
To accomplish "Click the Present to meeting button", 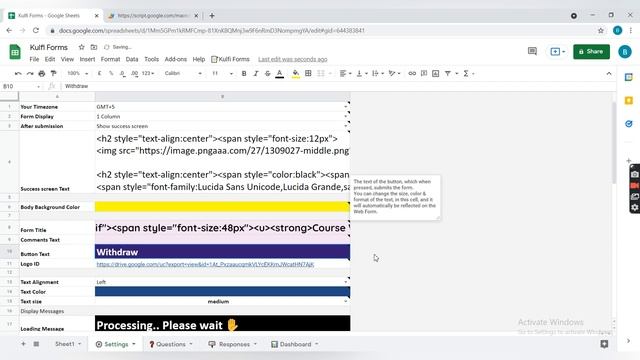I will [558, 51].
